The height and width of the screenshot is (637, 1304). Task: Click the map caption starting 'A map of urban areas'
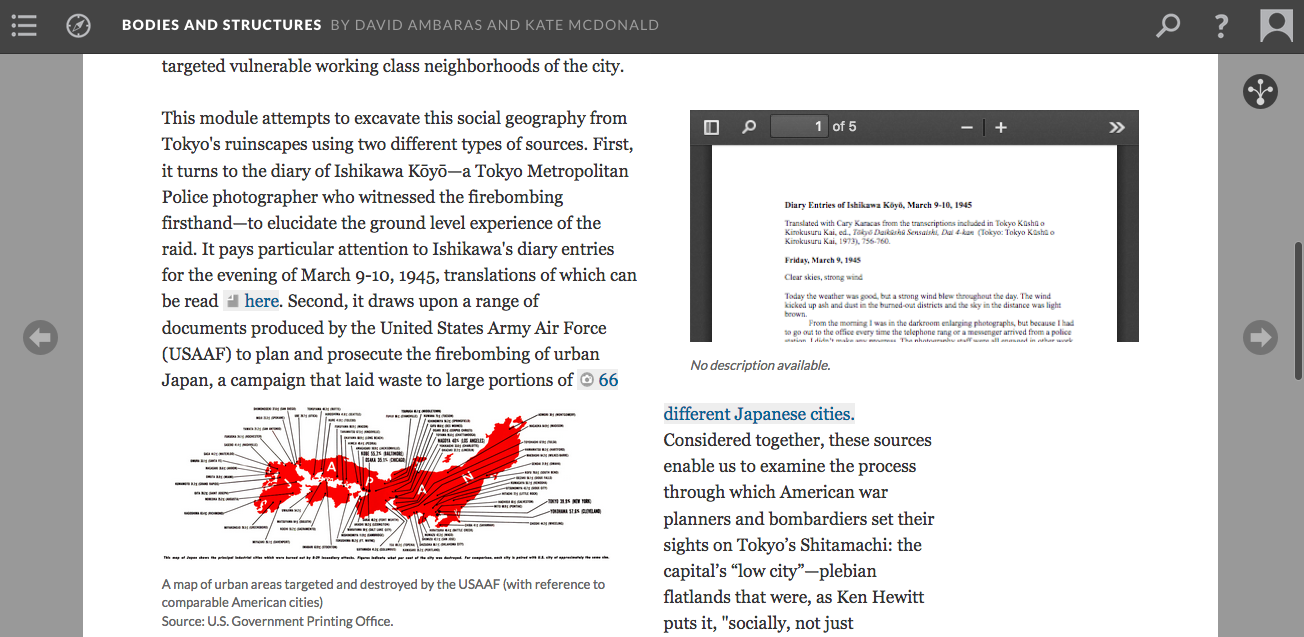point(383,593)
